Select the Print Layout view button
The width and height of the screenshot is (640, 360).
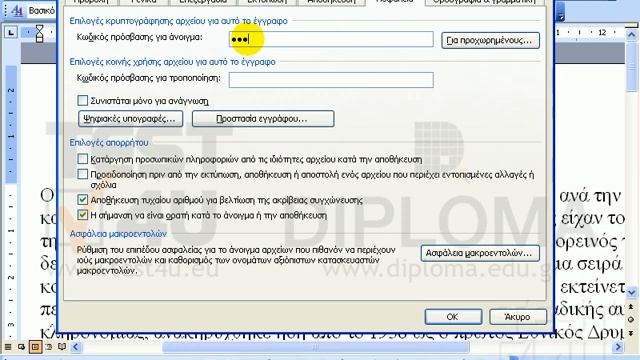[35, 347]
